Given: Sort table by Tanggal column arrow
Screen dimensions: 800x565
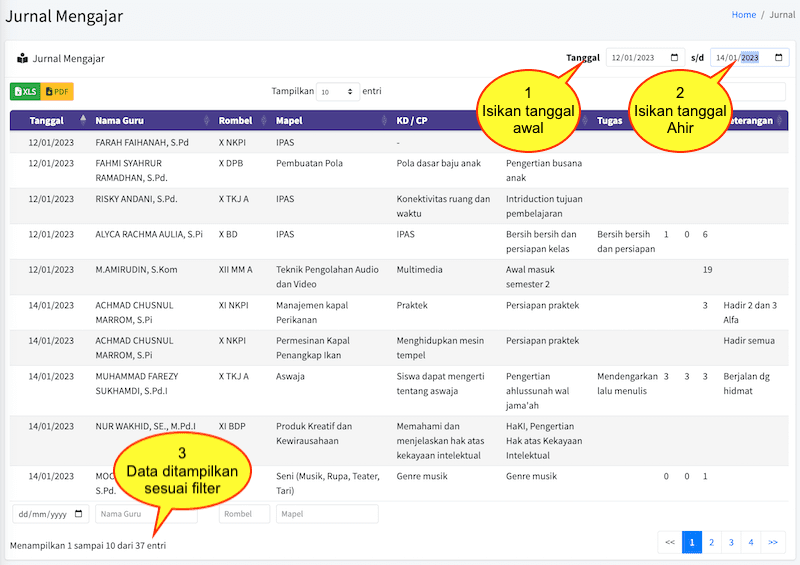Looking at the screenshot, I should click(x=83, y=120).
